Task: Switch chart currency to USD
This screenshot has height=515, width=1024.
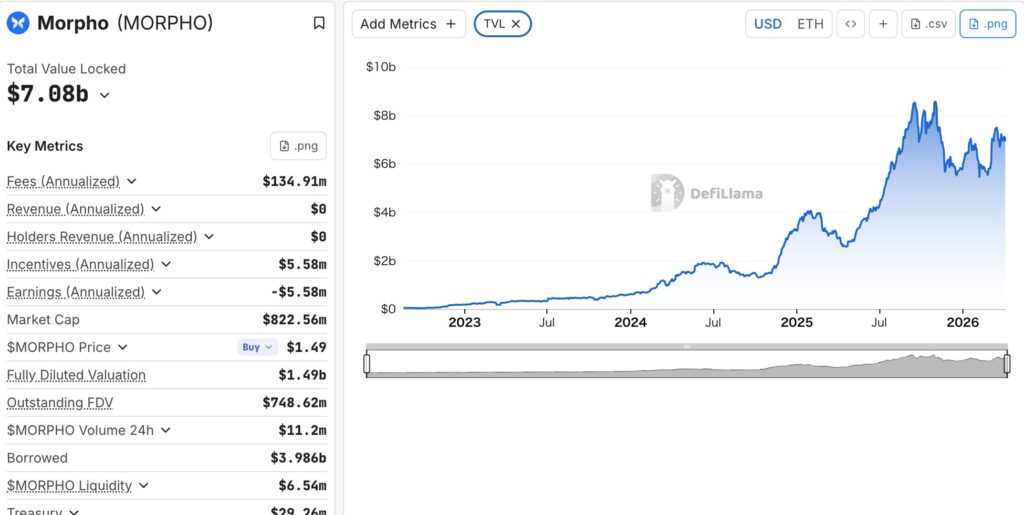Action: tap(768, 24)
